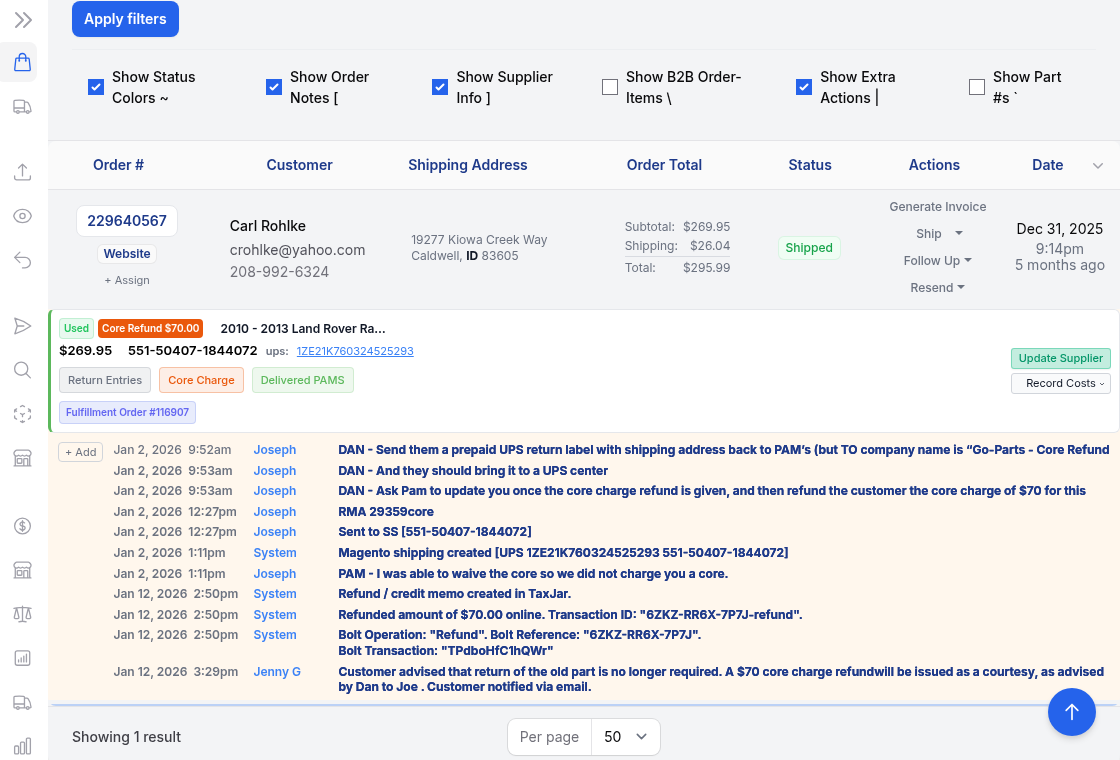
Task: Open the Ship dropdown
Action: pos(939,234)
